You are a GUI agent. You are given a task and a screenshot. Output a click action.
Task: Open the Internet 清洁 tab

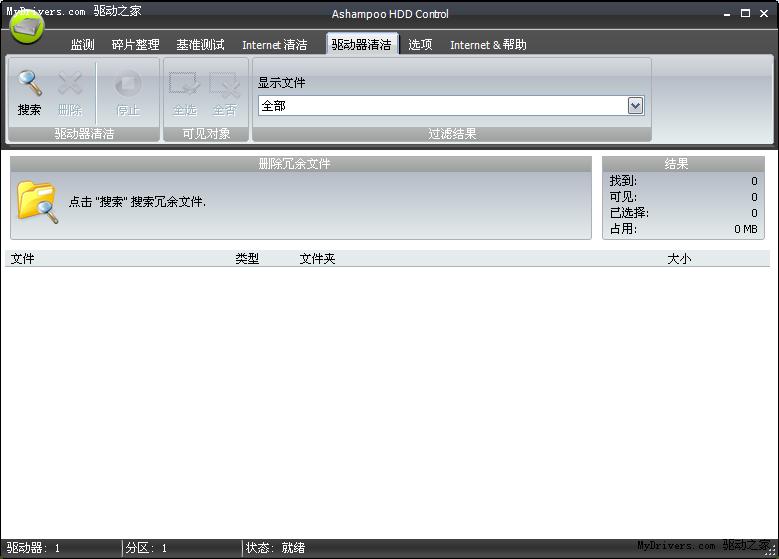(274, 45)
